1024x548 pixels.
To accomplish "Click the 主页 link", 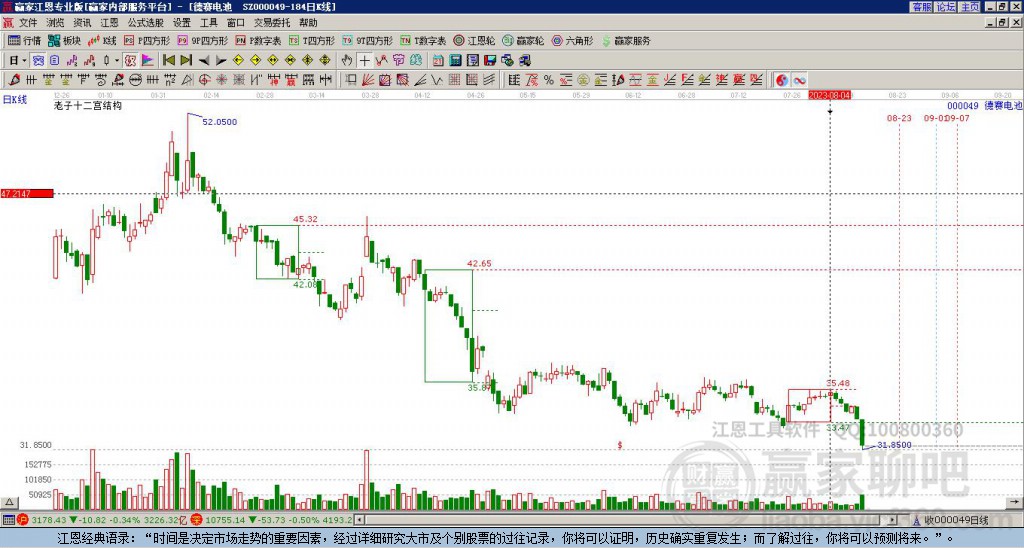I will tap(969, 7).
